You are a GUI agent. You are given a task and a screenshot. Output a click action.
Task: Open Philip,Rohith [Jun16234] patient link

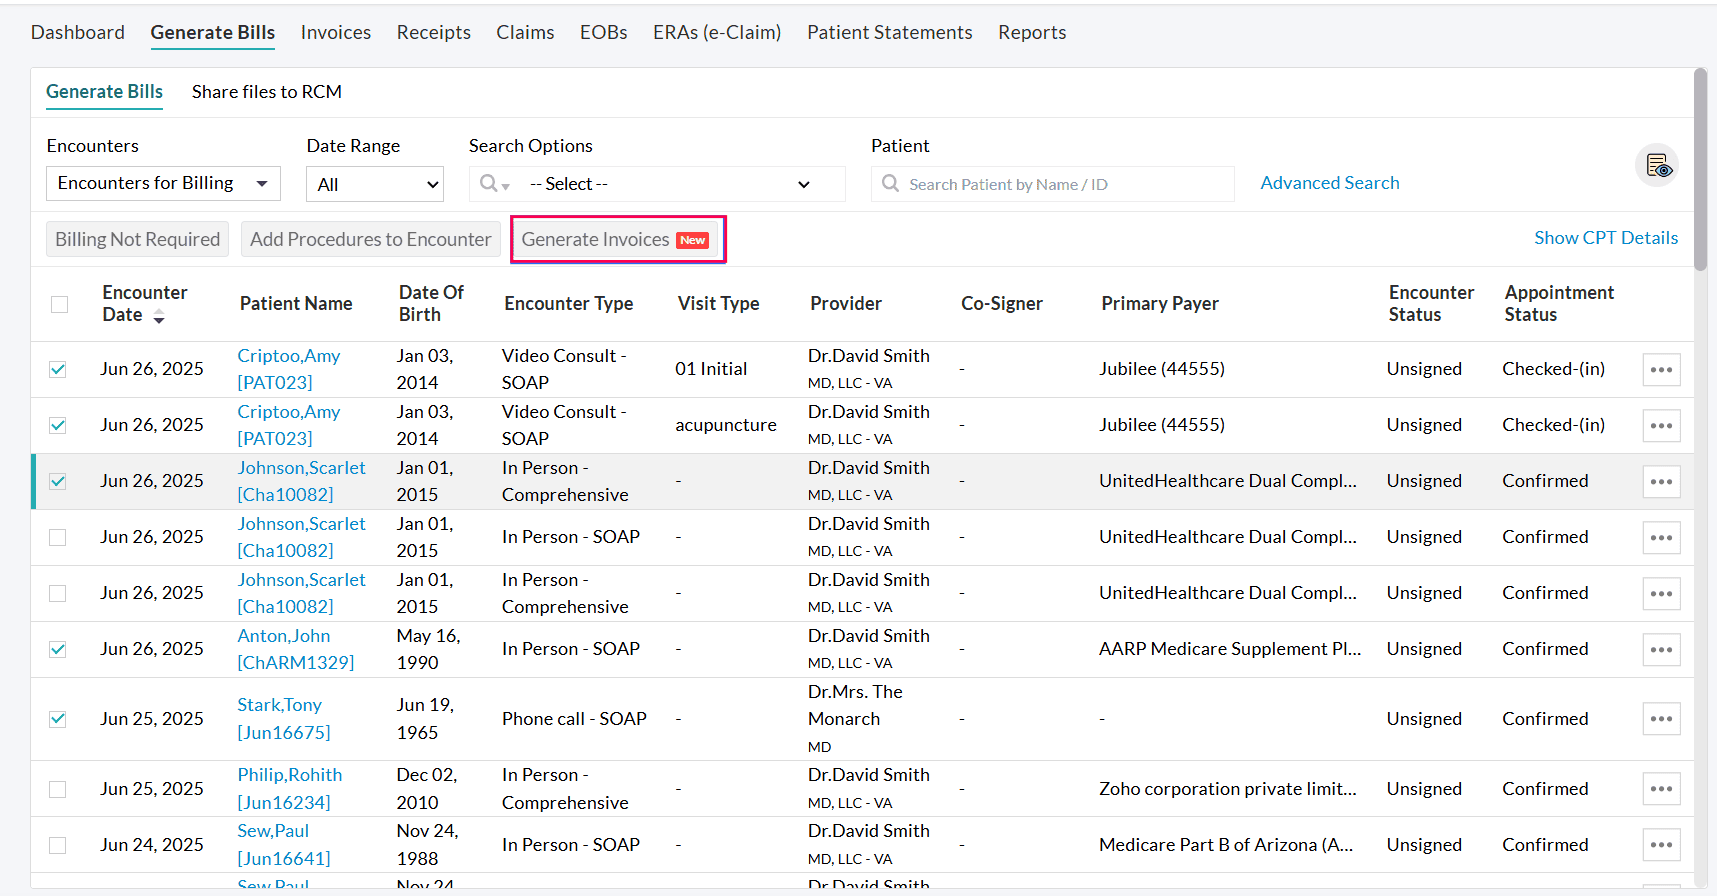click(x=290, y=789)
